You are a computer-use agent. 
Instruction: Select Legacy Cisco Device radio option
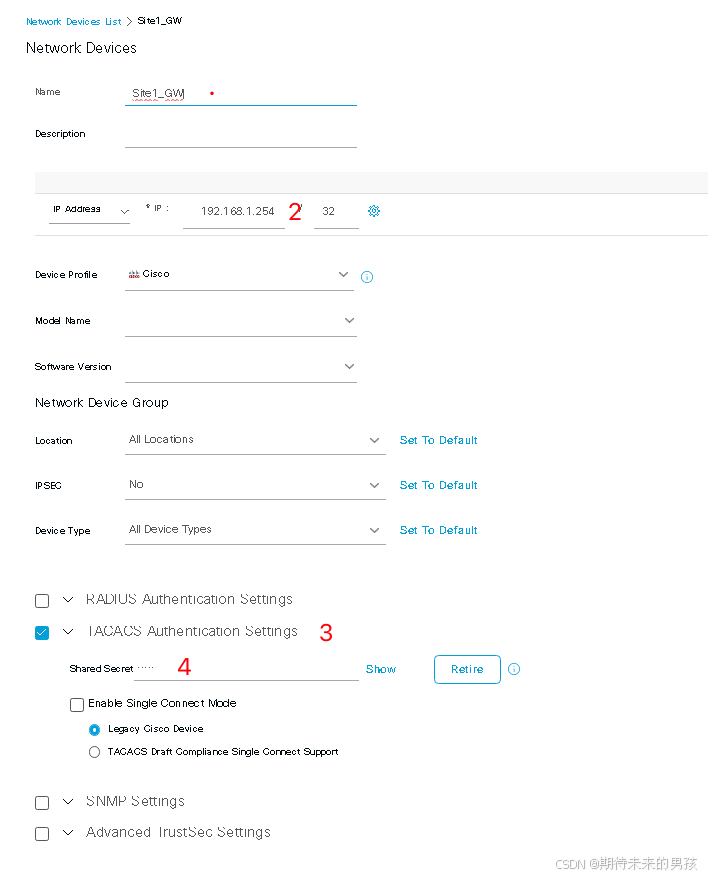(95, 729)
